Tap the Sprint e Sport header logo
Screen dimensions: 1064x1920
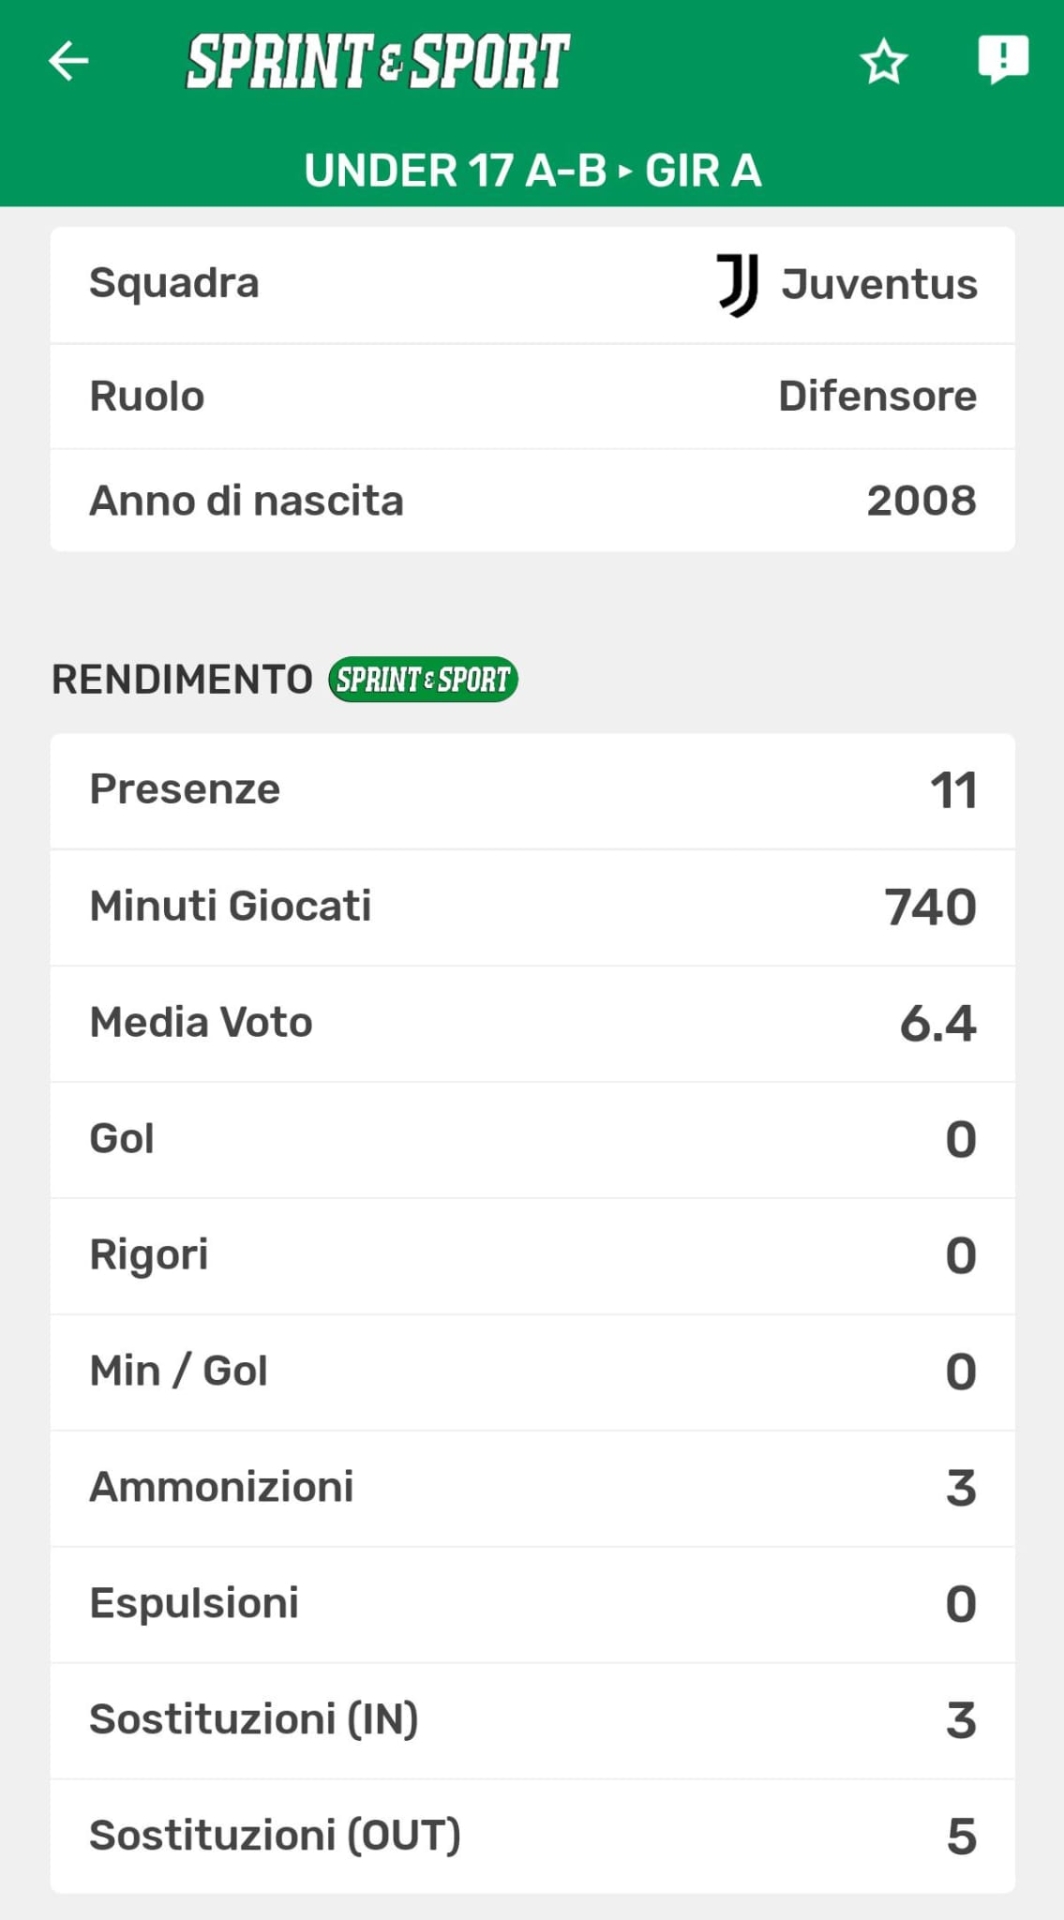pyautogui.click(x=378, y=61)
